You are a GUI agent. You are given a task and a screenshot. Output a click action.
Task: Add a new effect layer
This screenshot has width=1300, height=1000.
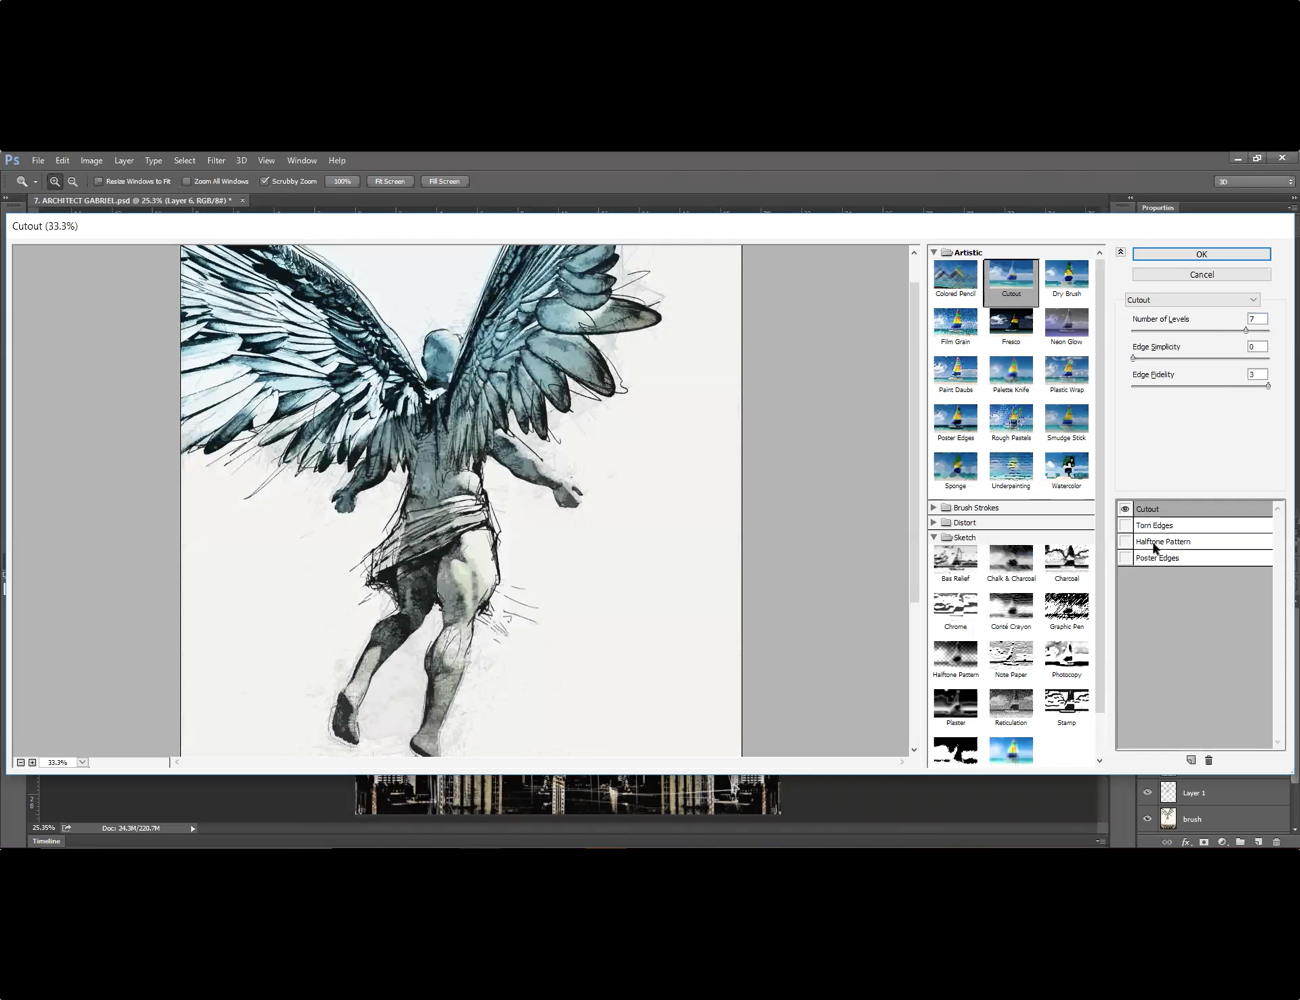pos(1191,760)
